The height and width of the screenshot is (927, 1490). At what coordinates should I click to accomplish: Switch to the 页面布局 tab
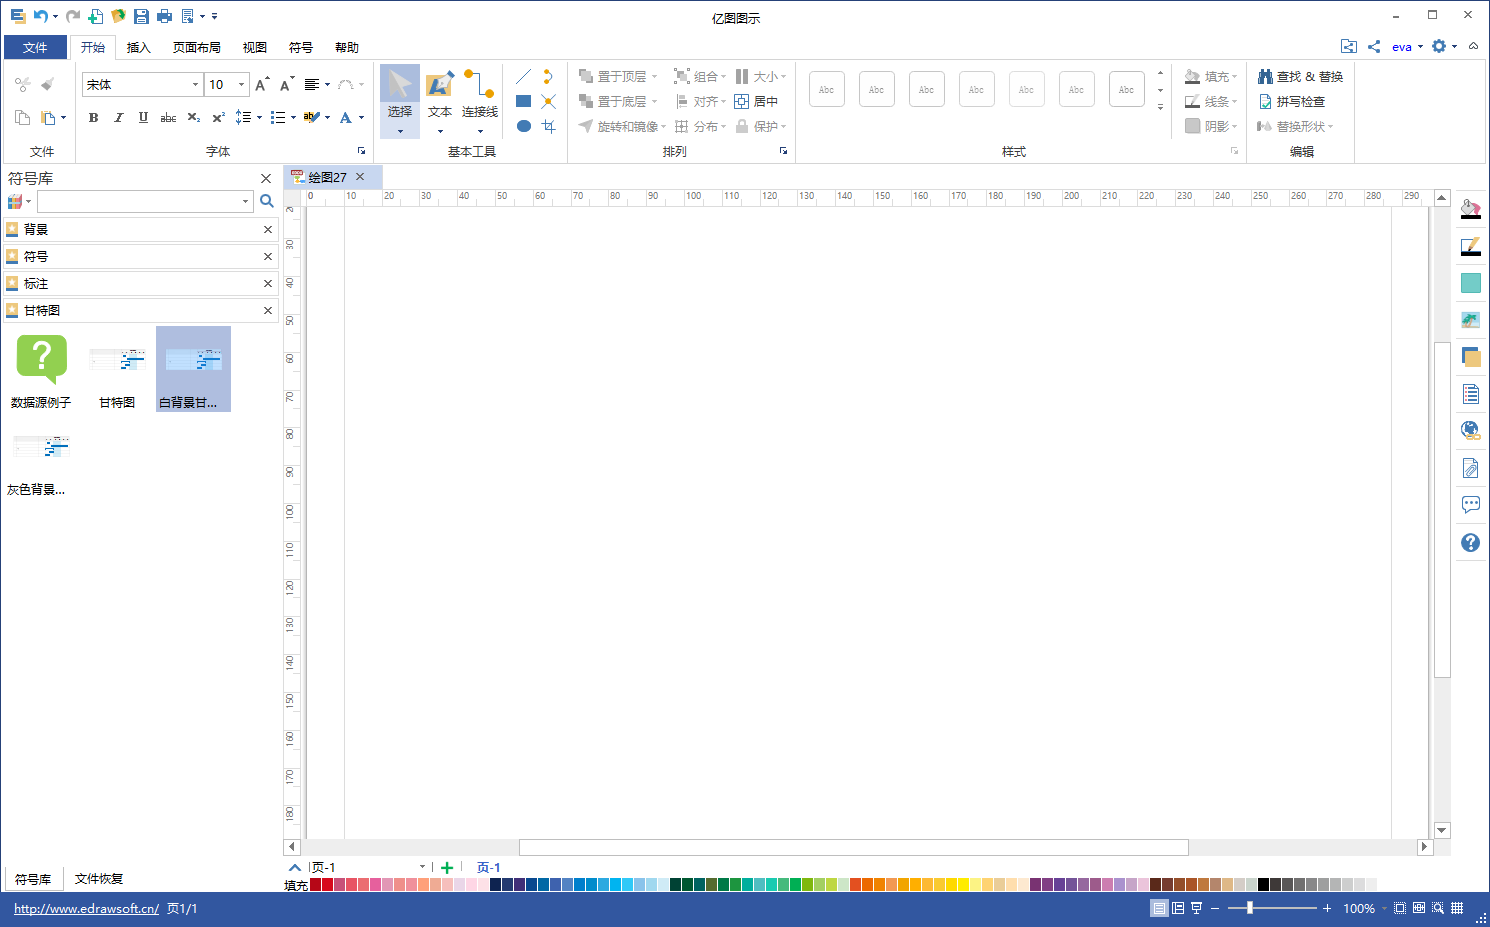pyautogui.click(x=196, y=47)
